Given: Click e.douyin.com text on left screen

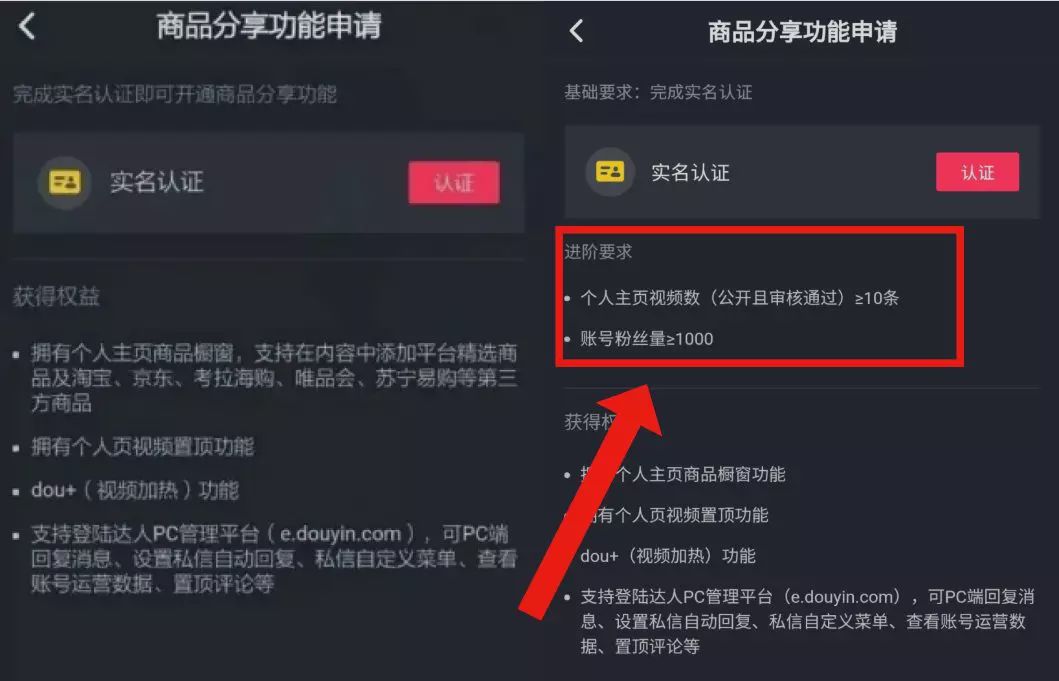Looking at the screenshot, I should coord(340,534).
